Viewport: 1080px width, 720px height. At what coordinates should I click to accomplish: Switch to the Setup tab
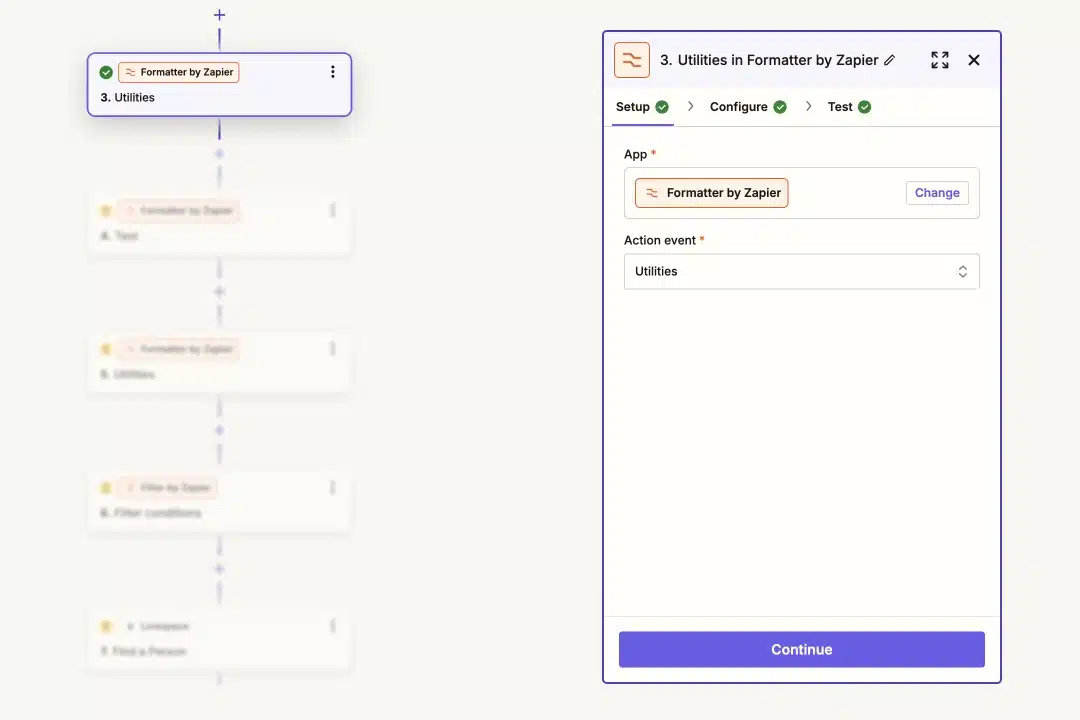pyautogui.click(x=642, y=107)
